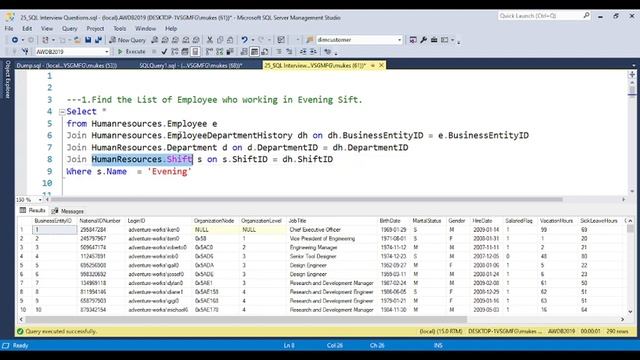Open the File menu
The image size is (640, 360).
(x=9, y=29)
